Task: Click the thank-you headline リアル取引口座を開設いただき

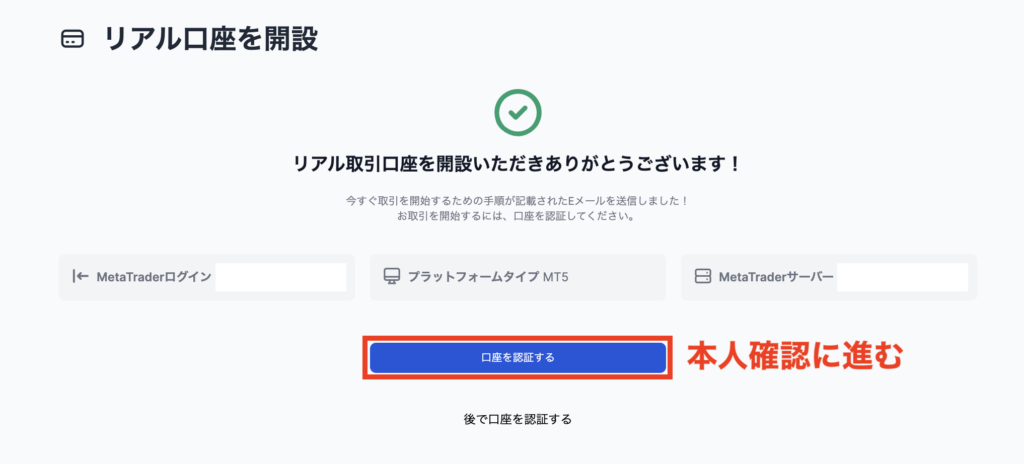Action: pyautogui.click(x=518, y=163)
